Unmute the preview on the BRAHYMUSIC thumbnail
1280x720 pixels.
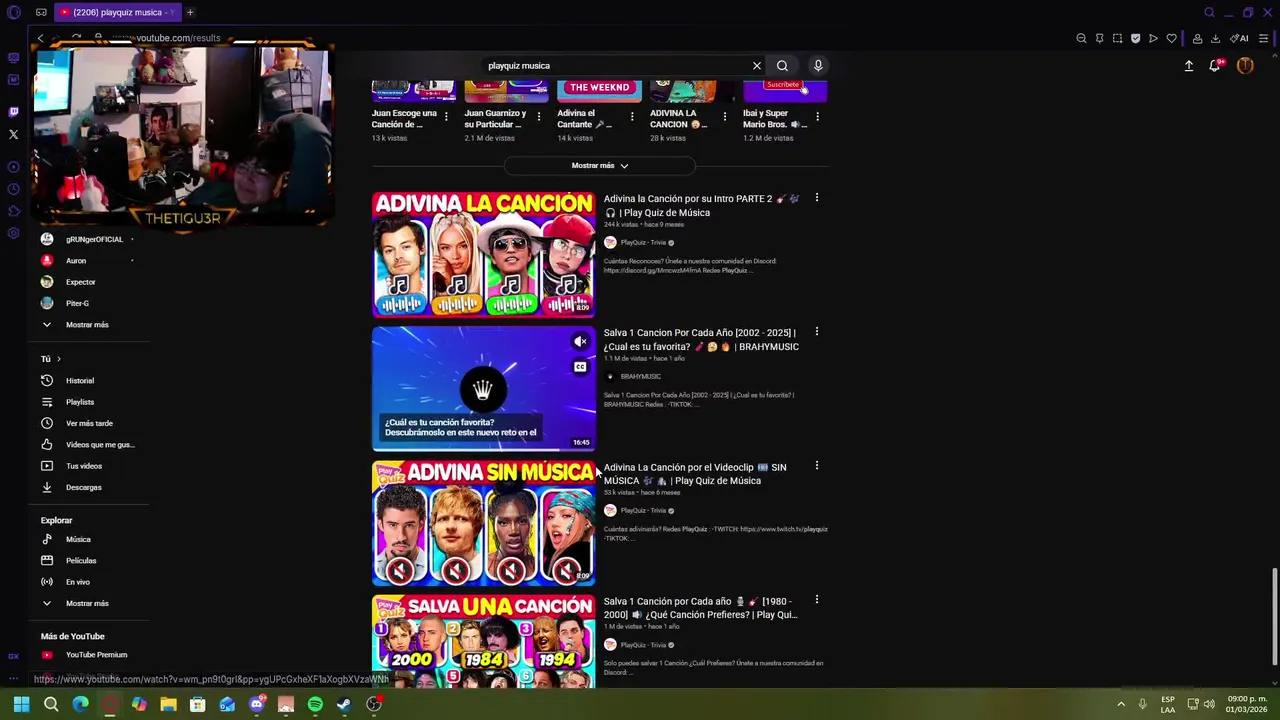click(x=580, y=342)
